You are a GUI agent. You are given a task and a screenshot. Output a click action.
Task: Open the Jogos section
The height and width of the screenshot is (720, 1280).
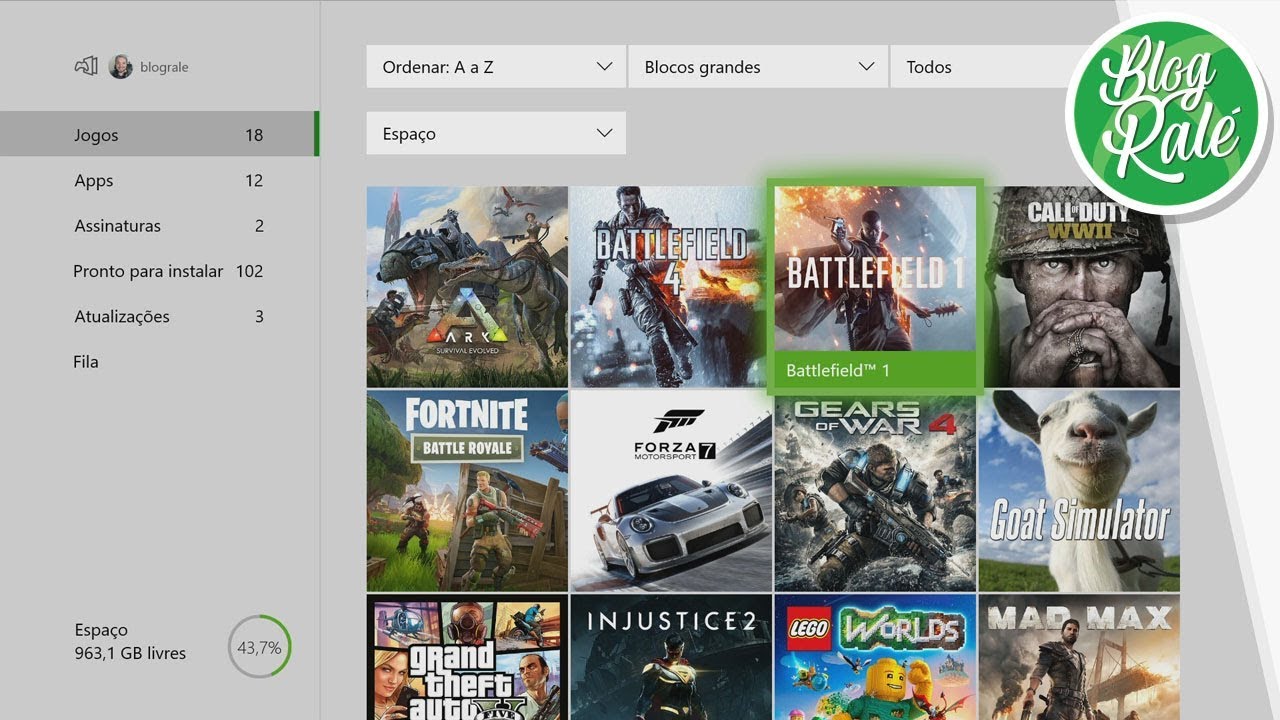tap(160, 134)
